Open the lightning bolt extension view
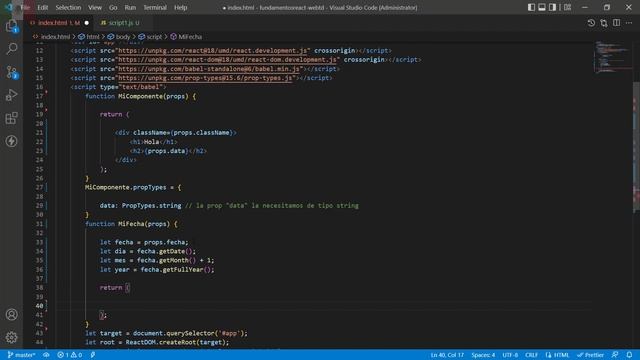The height and width of the screenshot is (360, 640). 11,141
